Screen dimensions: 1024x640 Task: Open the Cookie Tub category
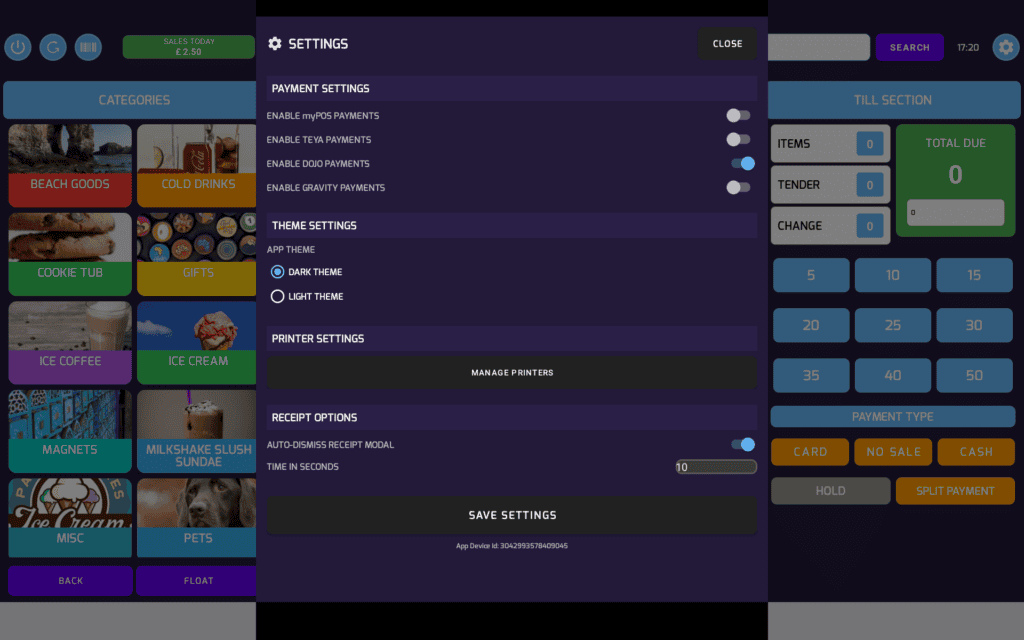coord(70,254)
